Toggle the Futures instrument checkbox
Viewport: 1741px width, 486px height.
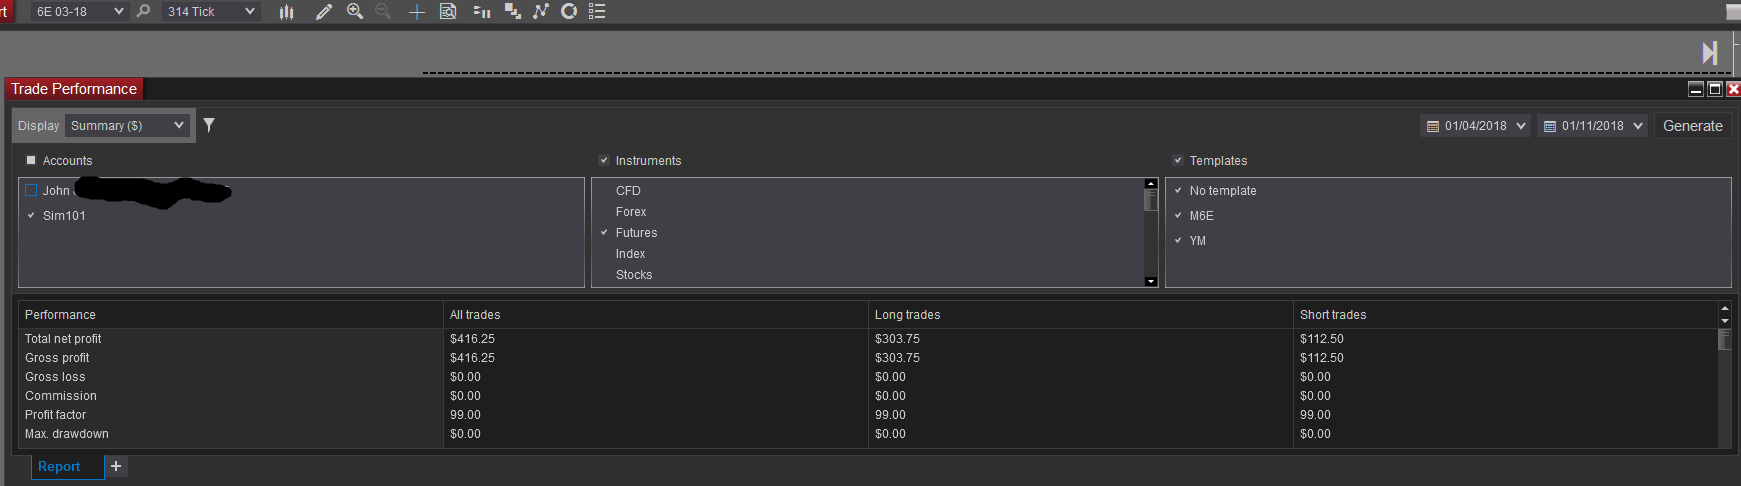click(x=604, y=232)
